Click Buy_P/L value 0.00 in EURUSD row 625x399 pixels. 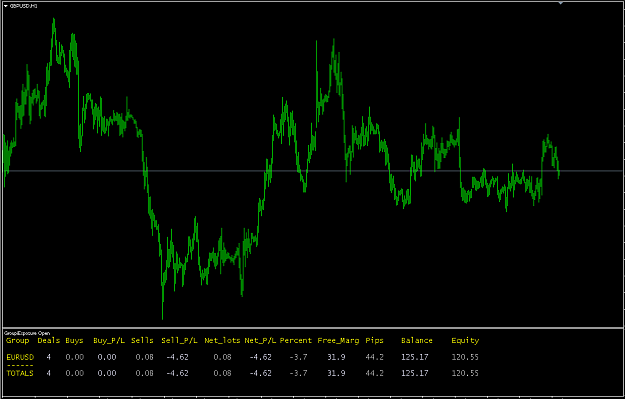(107, 357)
